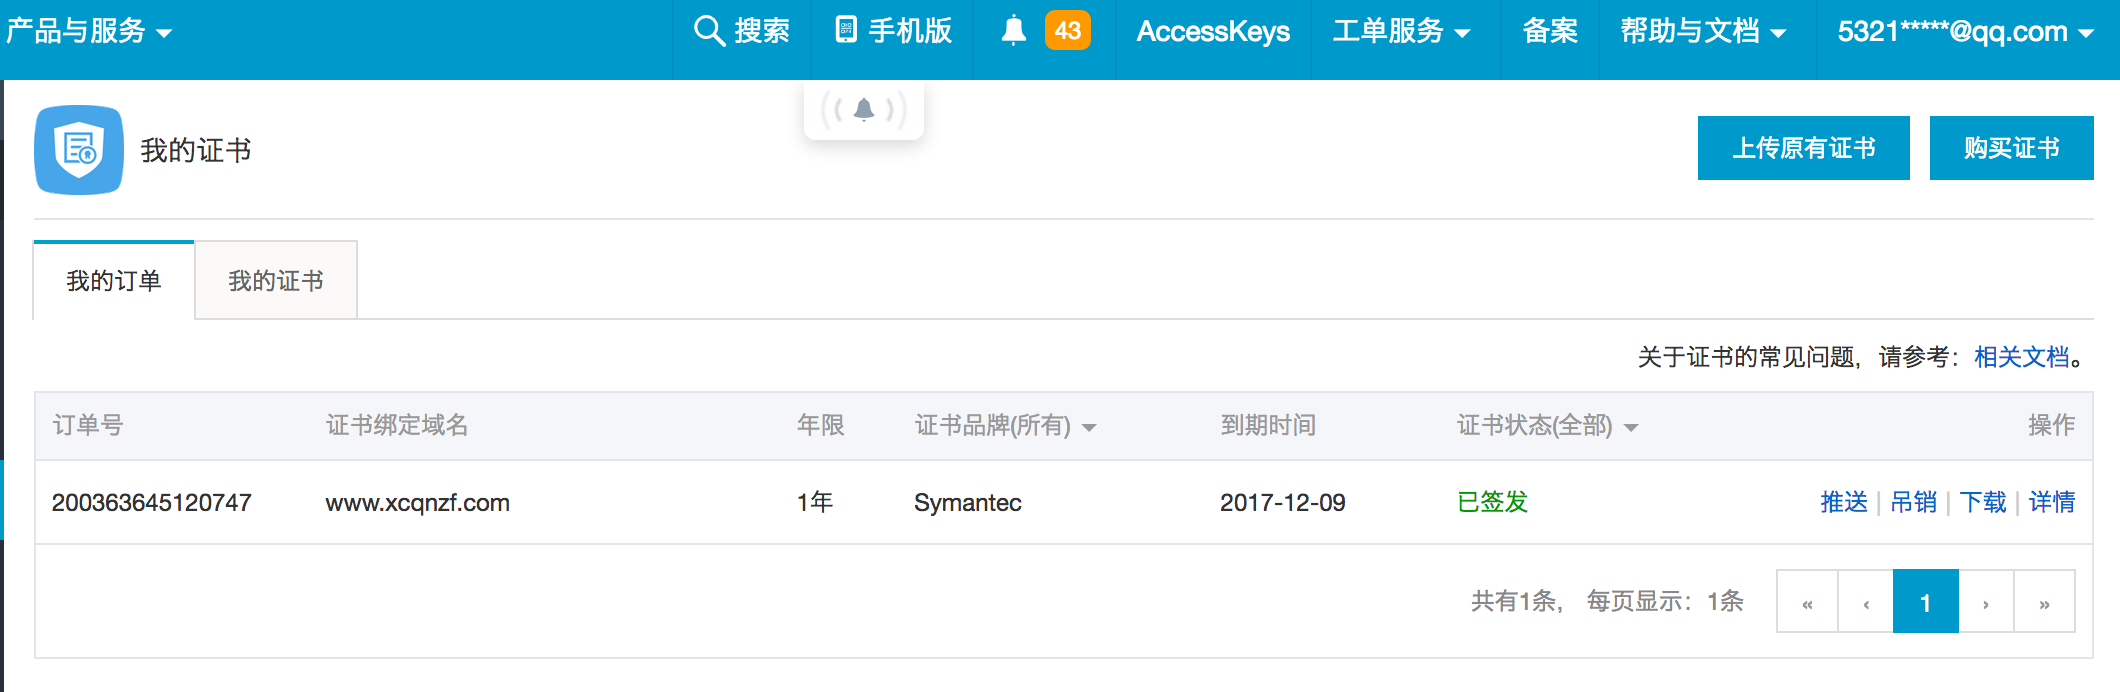Image resolution: width=2120 pixels, height=692 pixels.
Task: Click 推送 for the Symantec certificate
Action: (1844, 502)
